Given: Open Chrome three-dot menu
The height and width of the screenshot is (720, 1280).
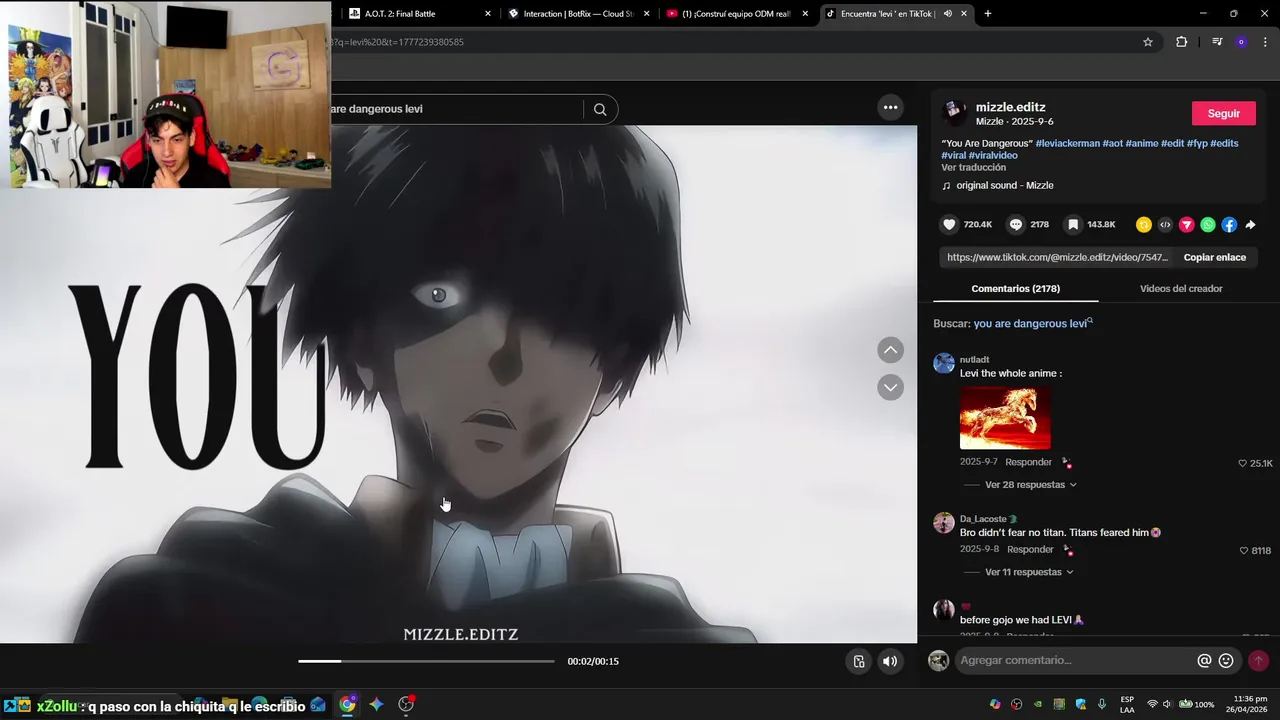Looking at the screenshot, I should point(1264,42).
